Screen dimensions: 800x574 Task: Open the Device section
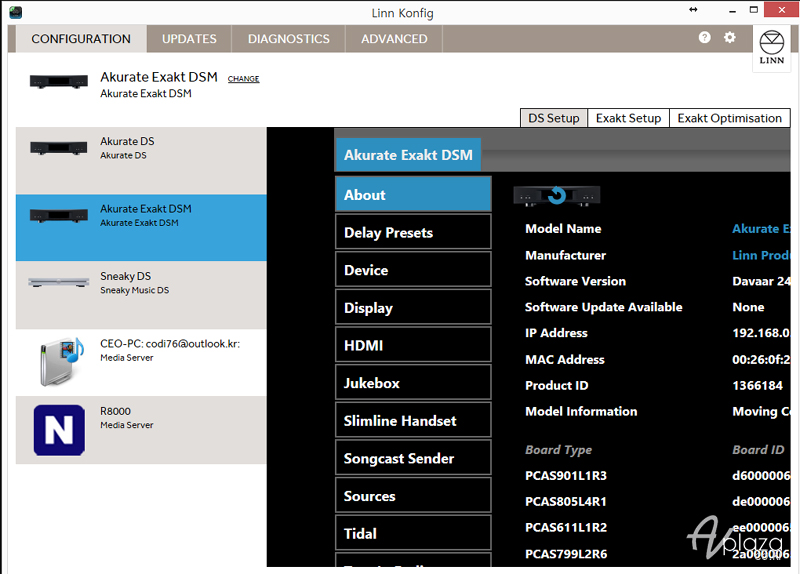pyautogui.click(x=413, y=270)
